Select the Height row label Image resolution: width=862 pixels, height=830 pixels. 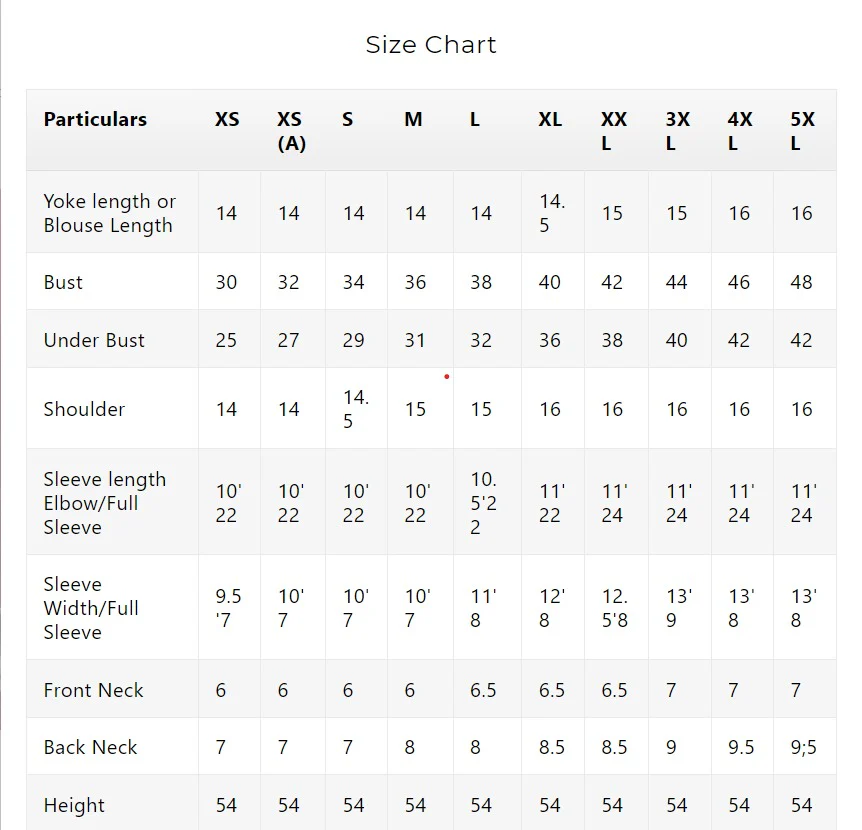click(74, 805)
